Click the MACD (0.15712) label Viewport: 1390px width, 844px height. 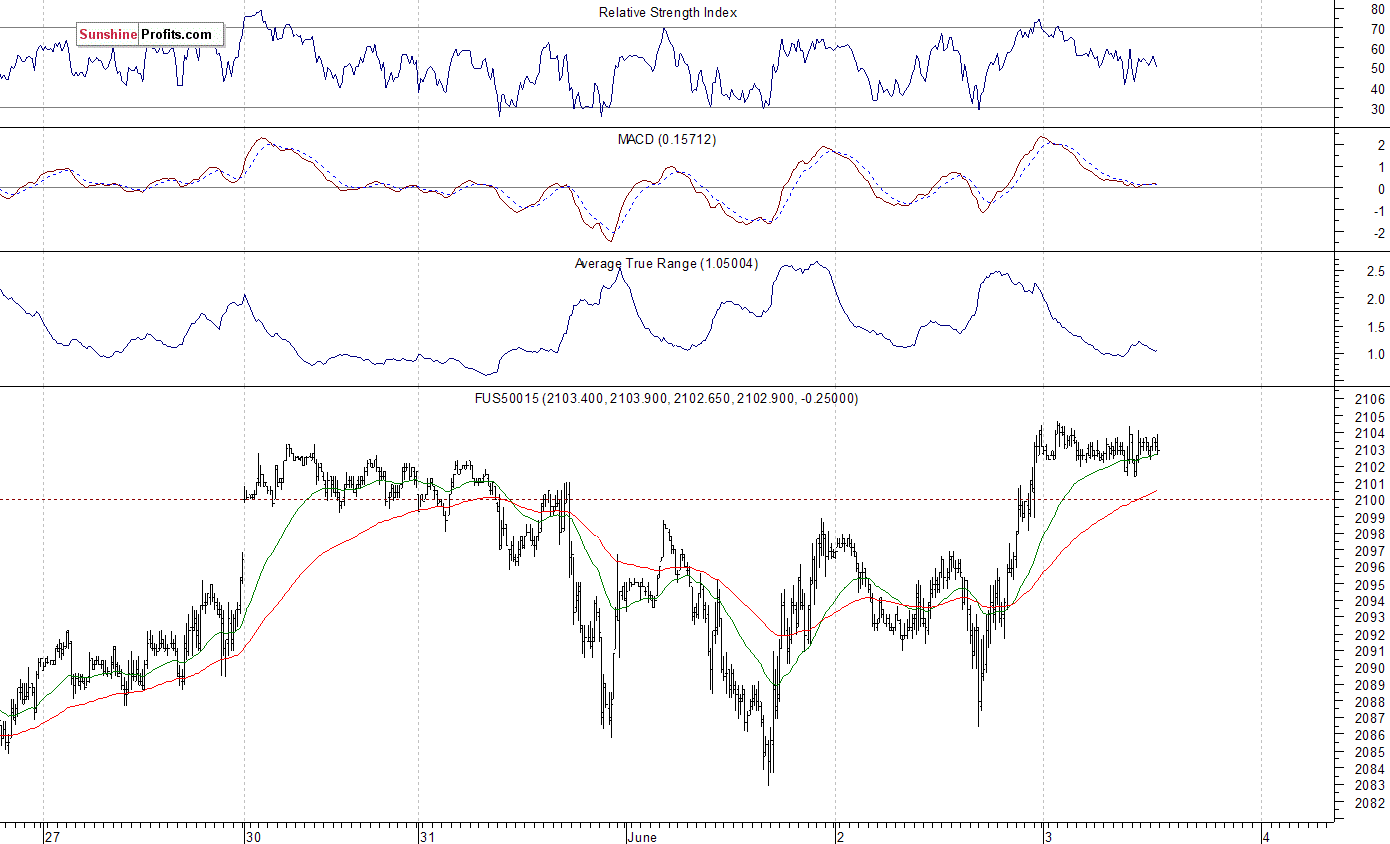click(667, 139)
